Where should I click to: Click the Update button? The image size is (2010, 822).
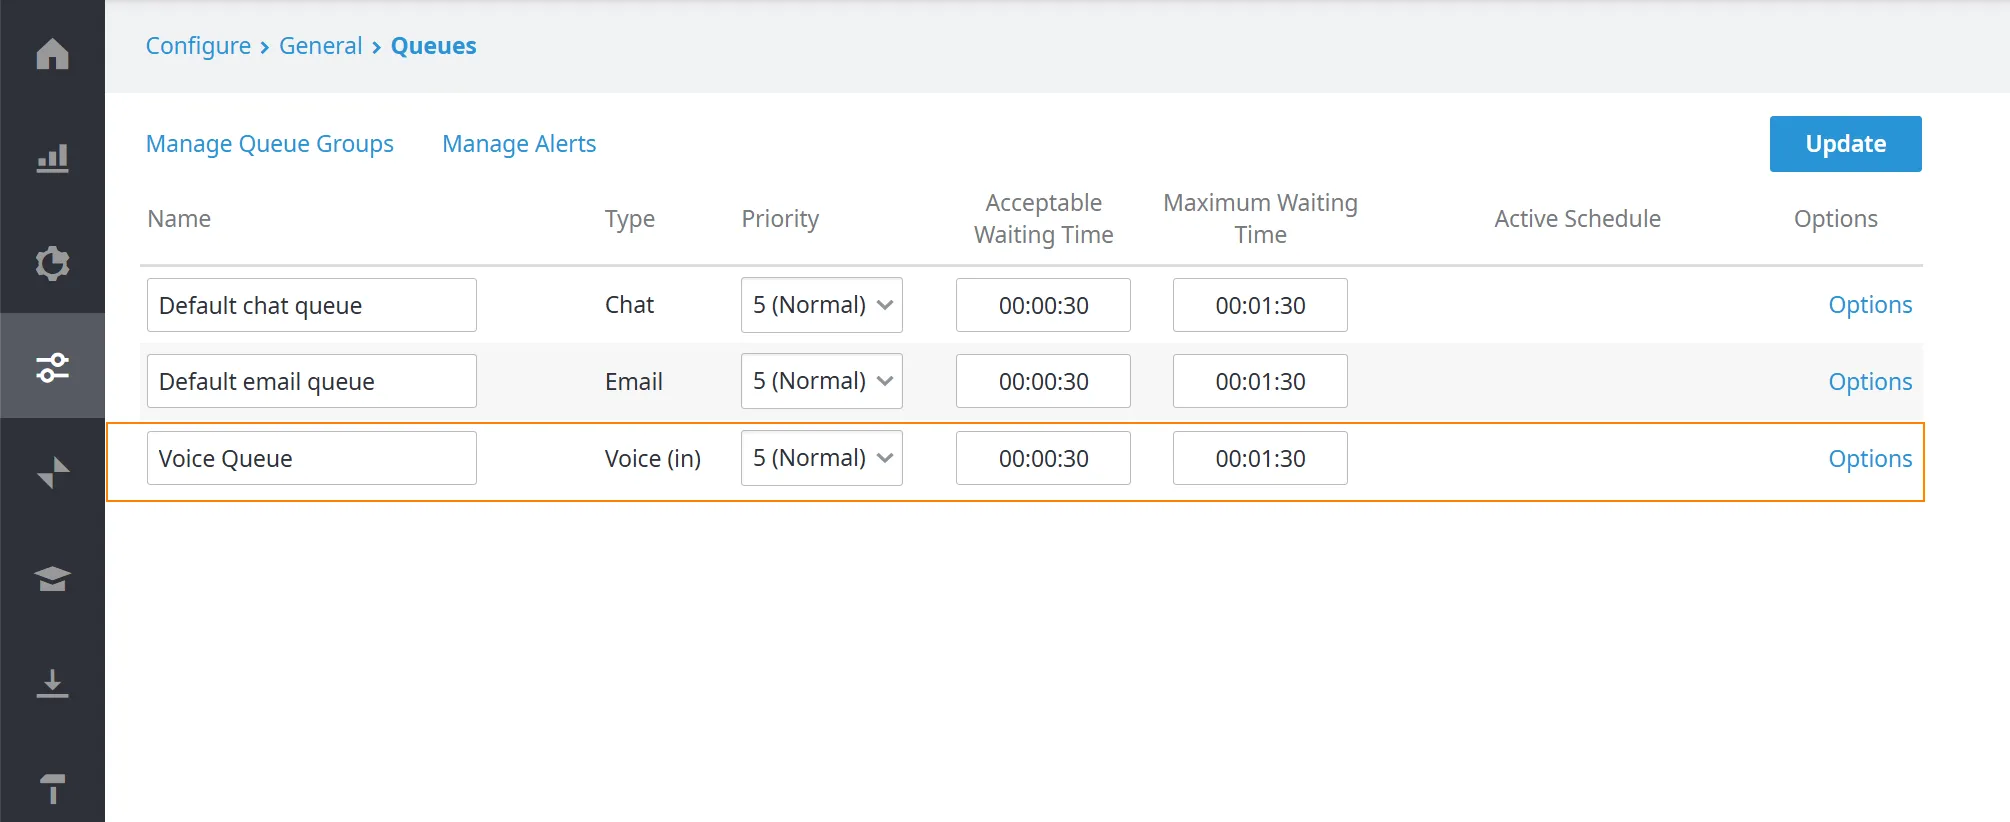(1846, 144)
